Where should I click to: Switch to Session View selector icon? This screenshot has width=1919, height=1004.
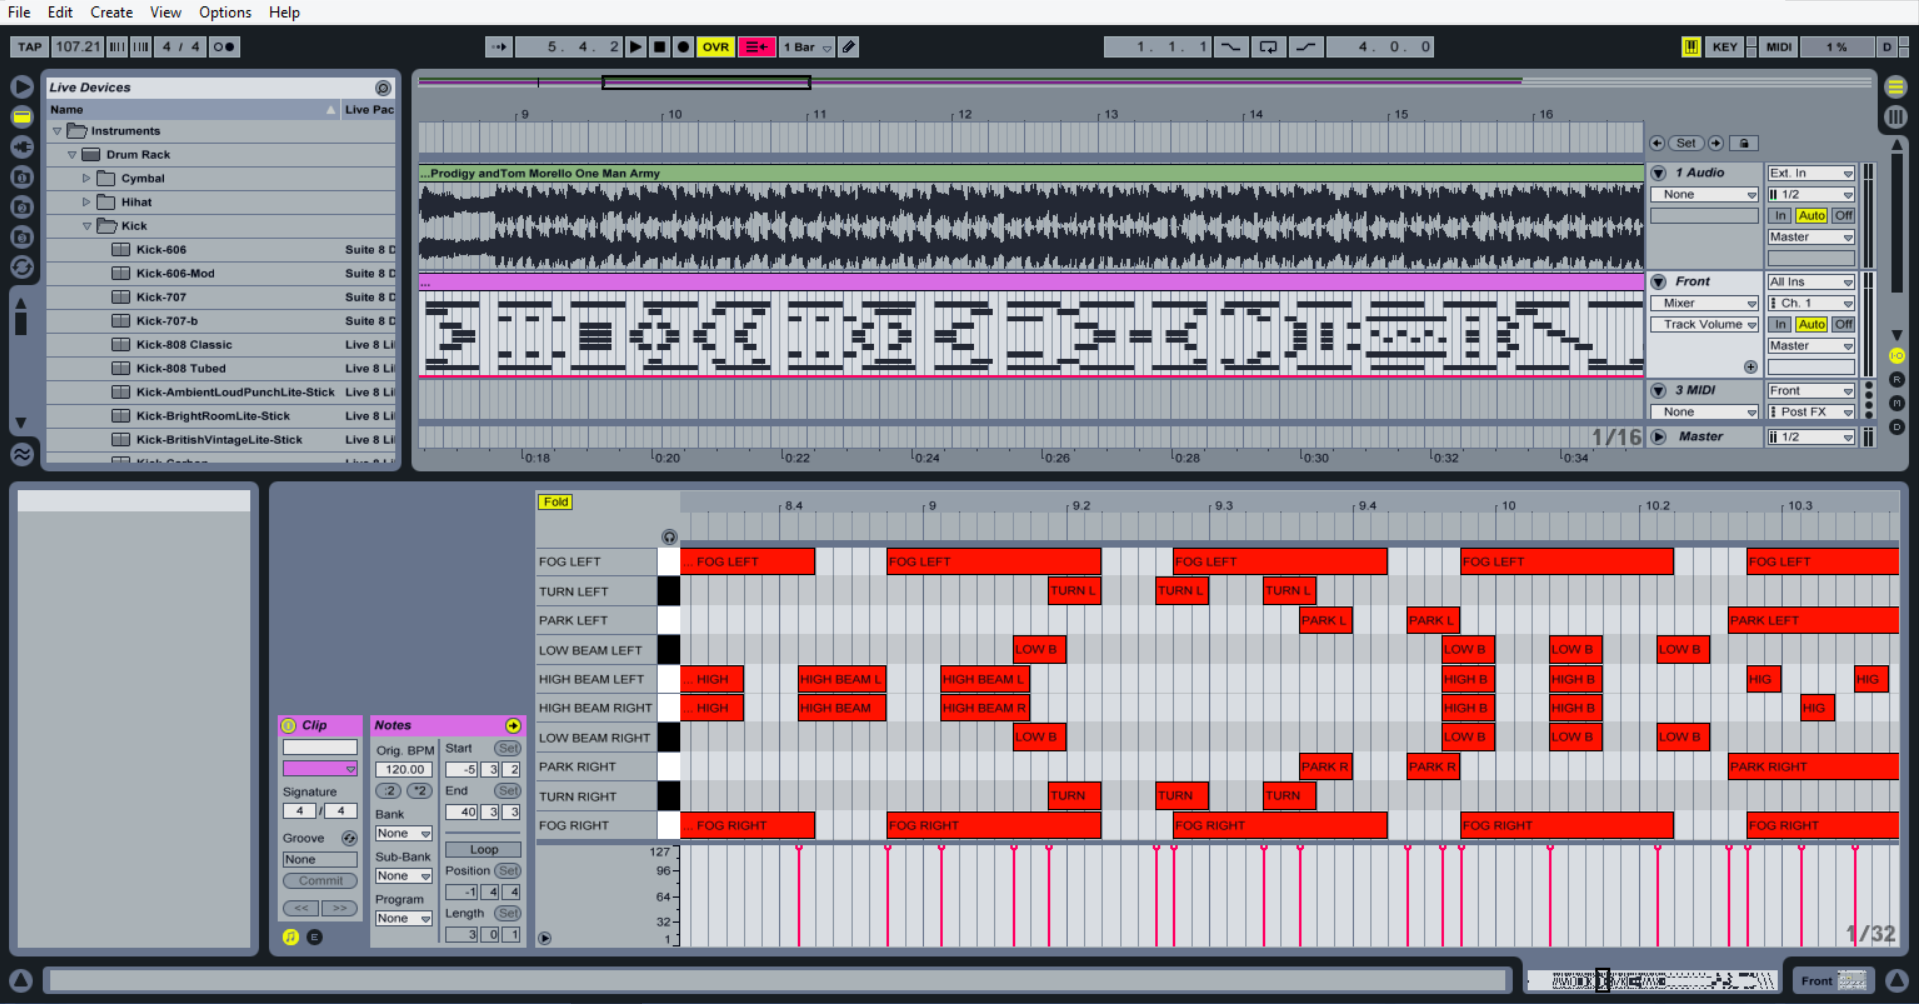click(1895, 117)
